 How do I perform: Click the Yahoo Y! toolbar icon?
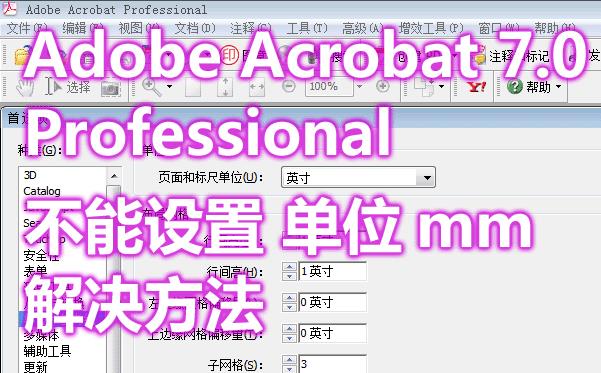(476, 87)
